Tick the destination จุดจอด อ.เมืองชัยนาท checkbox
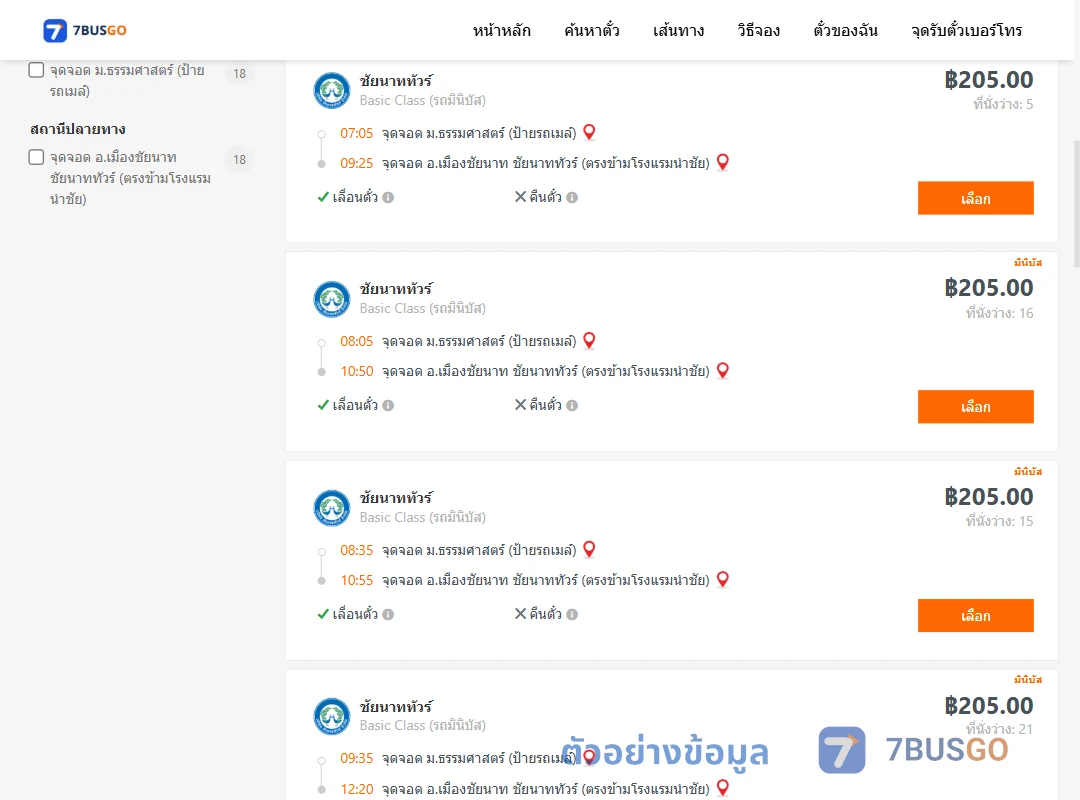This screenshot has height=800, width=1080. 37,157
